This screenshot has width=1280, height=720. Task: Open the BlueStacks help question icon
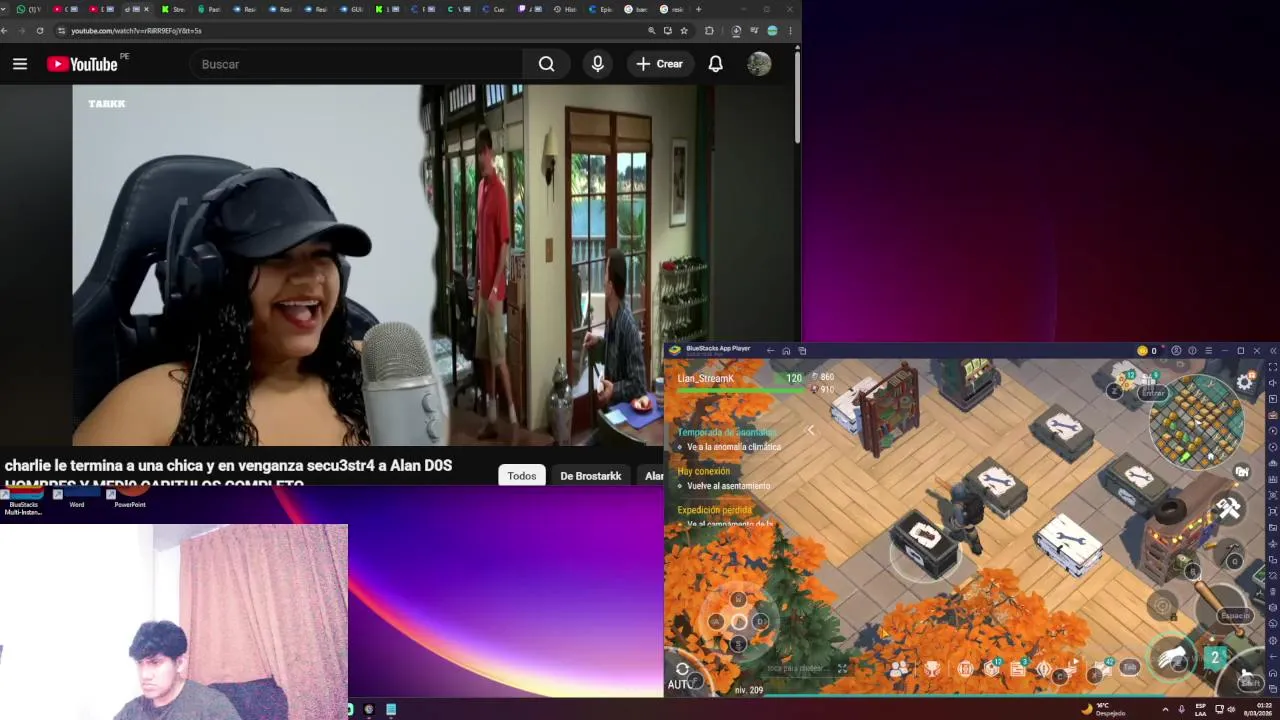click(1192, 351)
